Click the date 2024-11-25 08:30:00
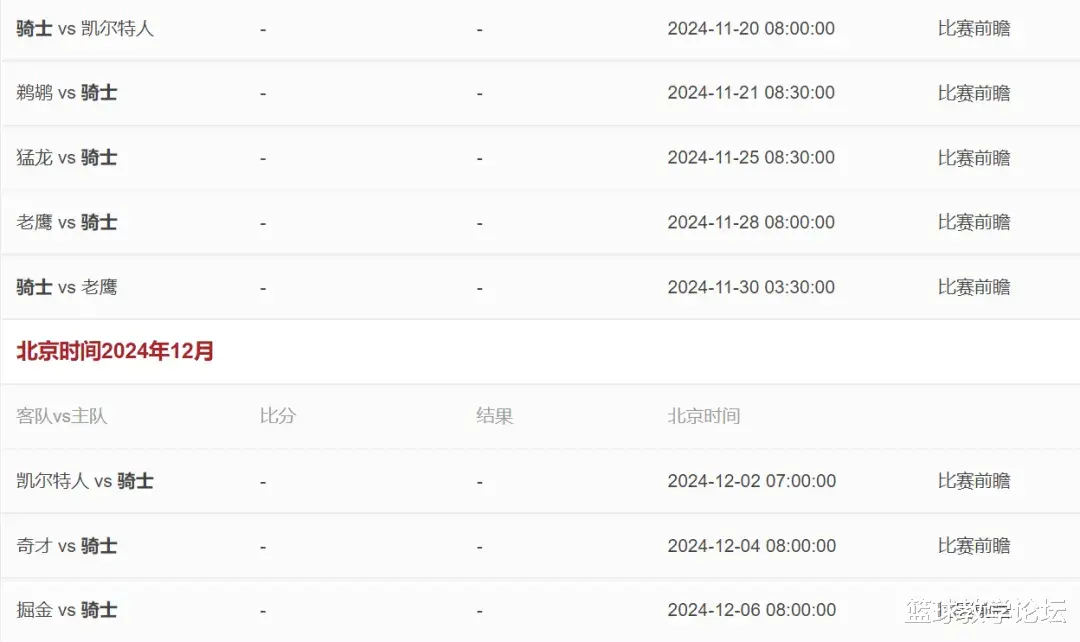Viewport: 1080px width, 642px height. (751, 158)
